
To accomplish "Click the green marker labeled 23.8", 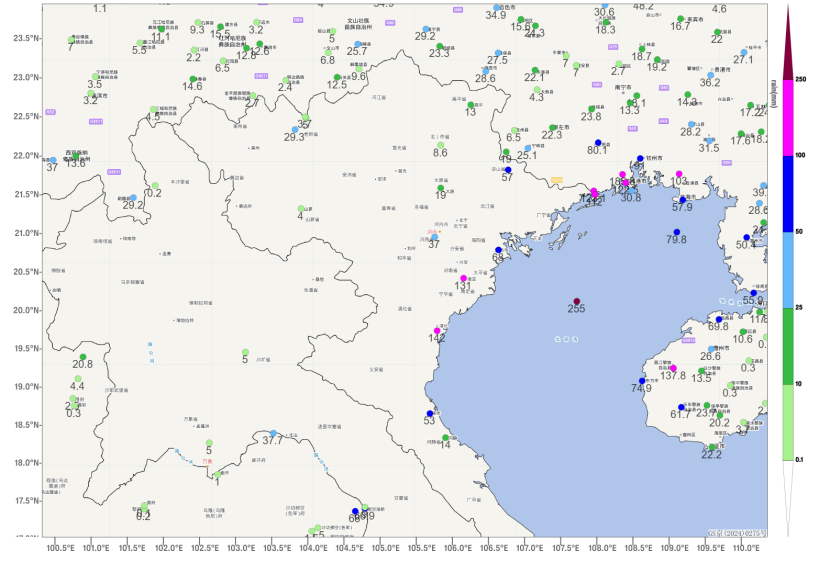I will click(x=592, y=109).
